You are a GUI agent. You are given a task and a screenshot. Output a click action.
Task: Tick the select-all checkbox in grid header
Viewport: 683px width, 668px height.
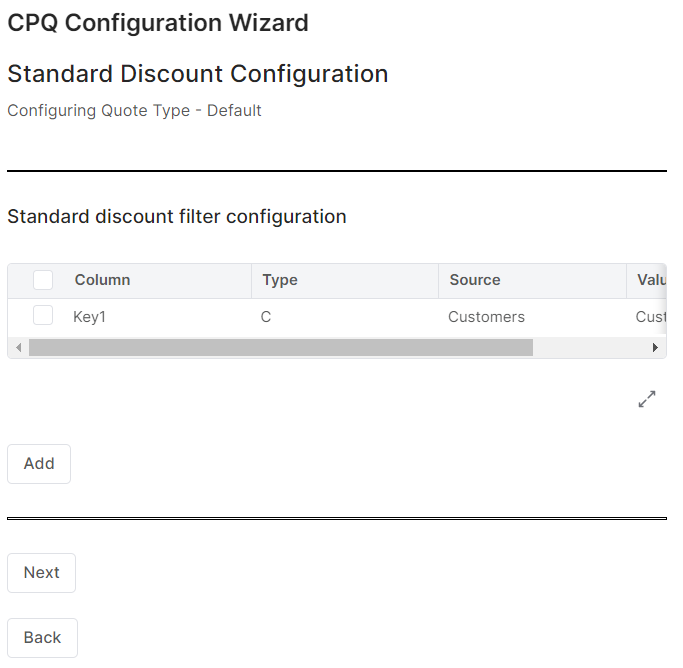[43, 280]
